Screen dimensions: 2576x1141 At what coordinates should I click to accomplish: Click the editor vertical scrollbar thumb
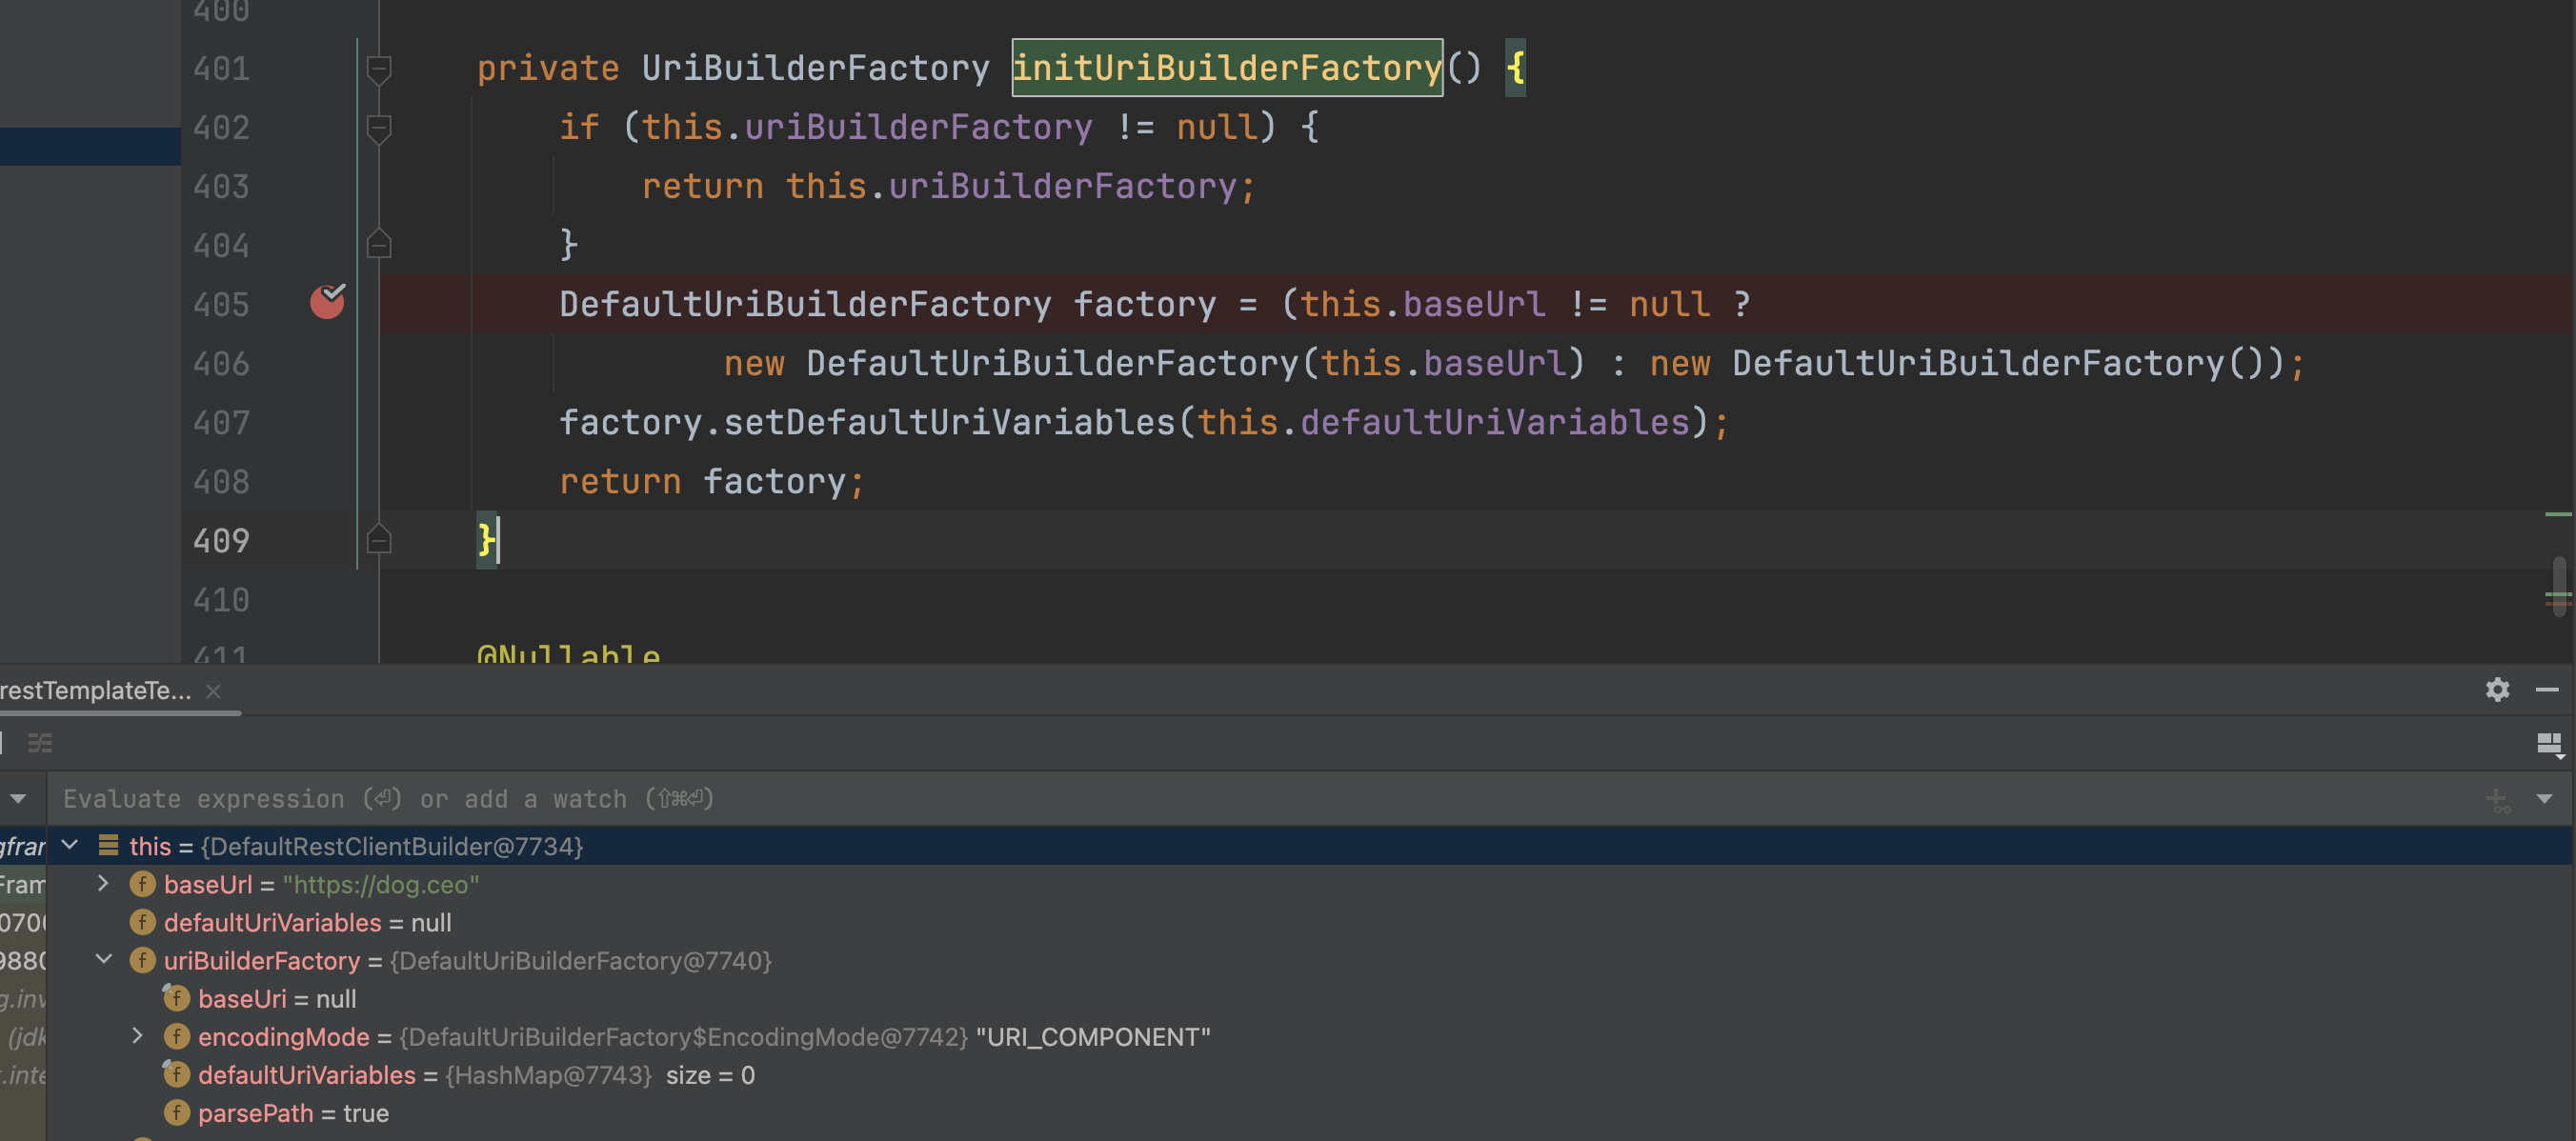point(2559,586)
